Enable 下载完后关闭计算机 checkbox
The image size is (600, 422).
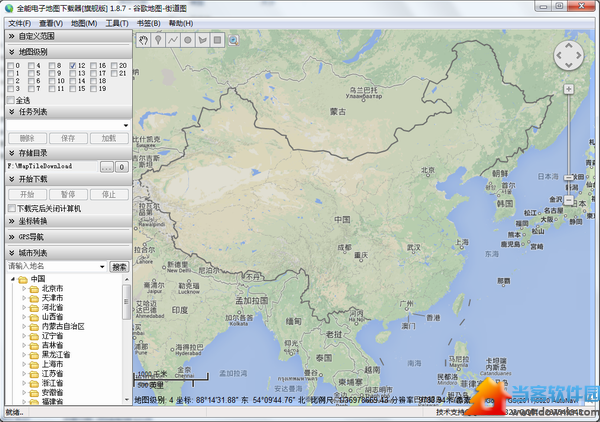11,209
